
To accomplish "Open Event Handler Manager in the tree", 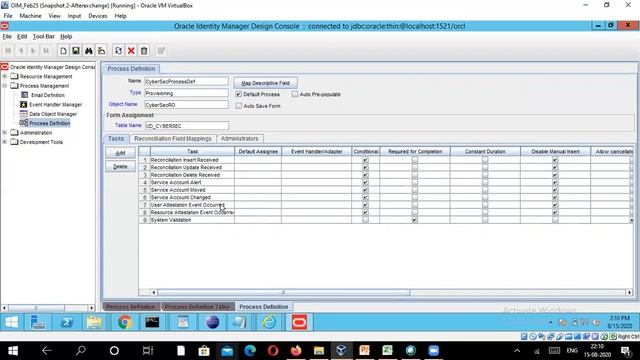I will point(56,104).
